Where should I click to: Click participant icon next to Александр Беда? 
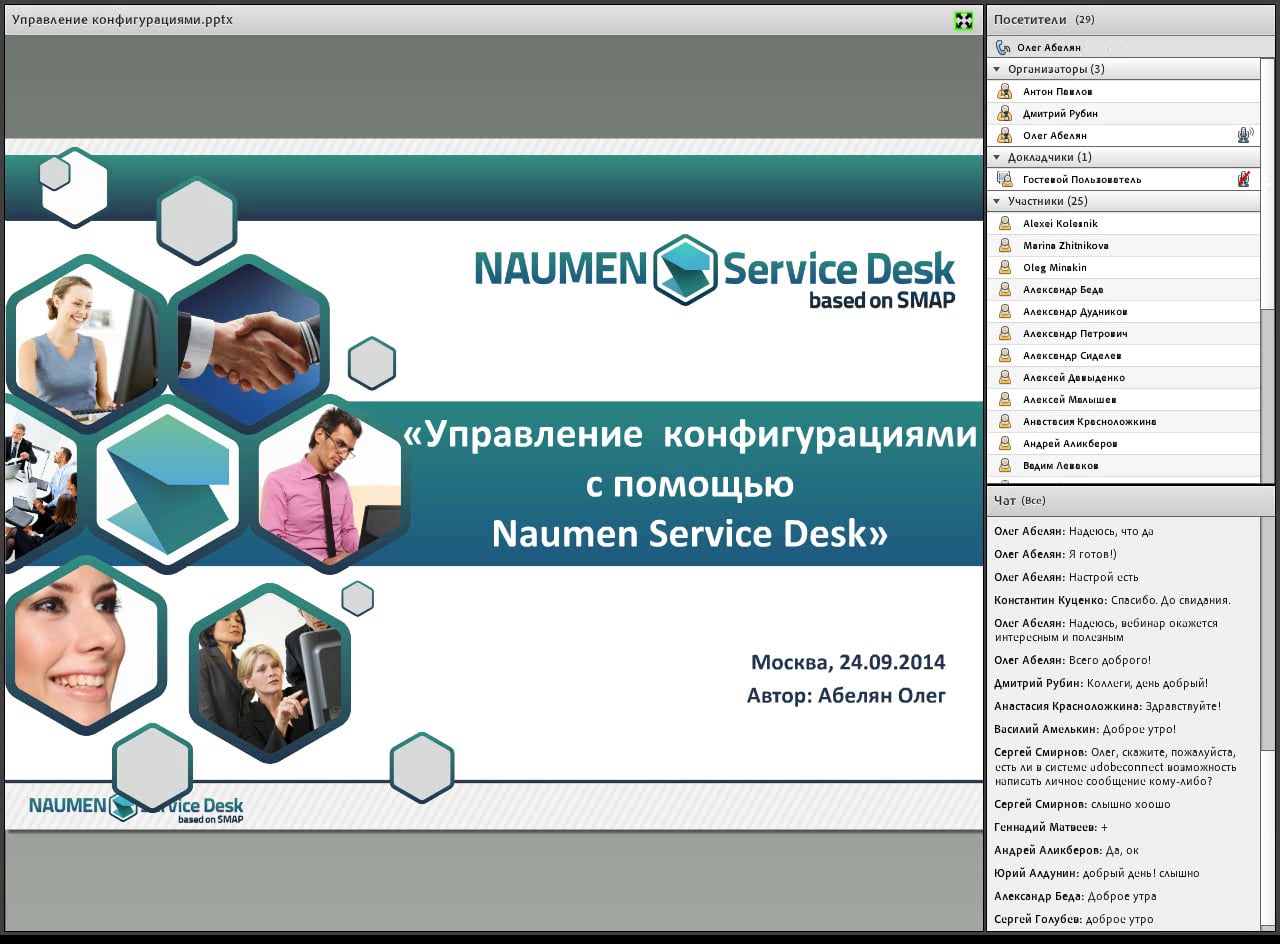(x=1005, y=289)
